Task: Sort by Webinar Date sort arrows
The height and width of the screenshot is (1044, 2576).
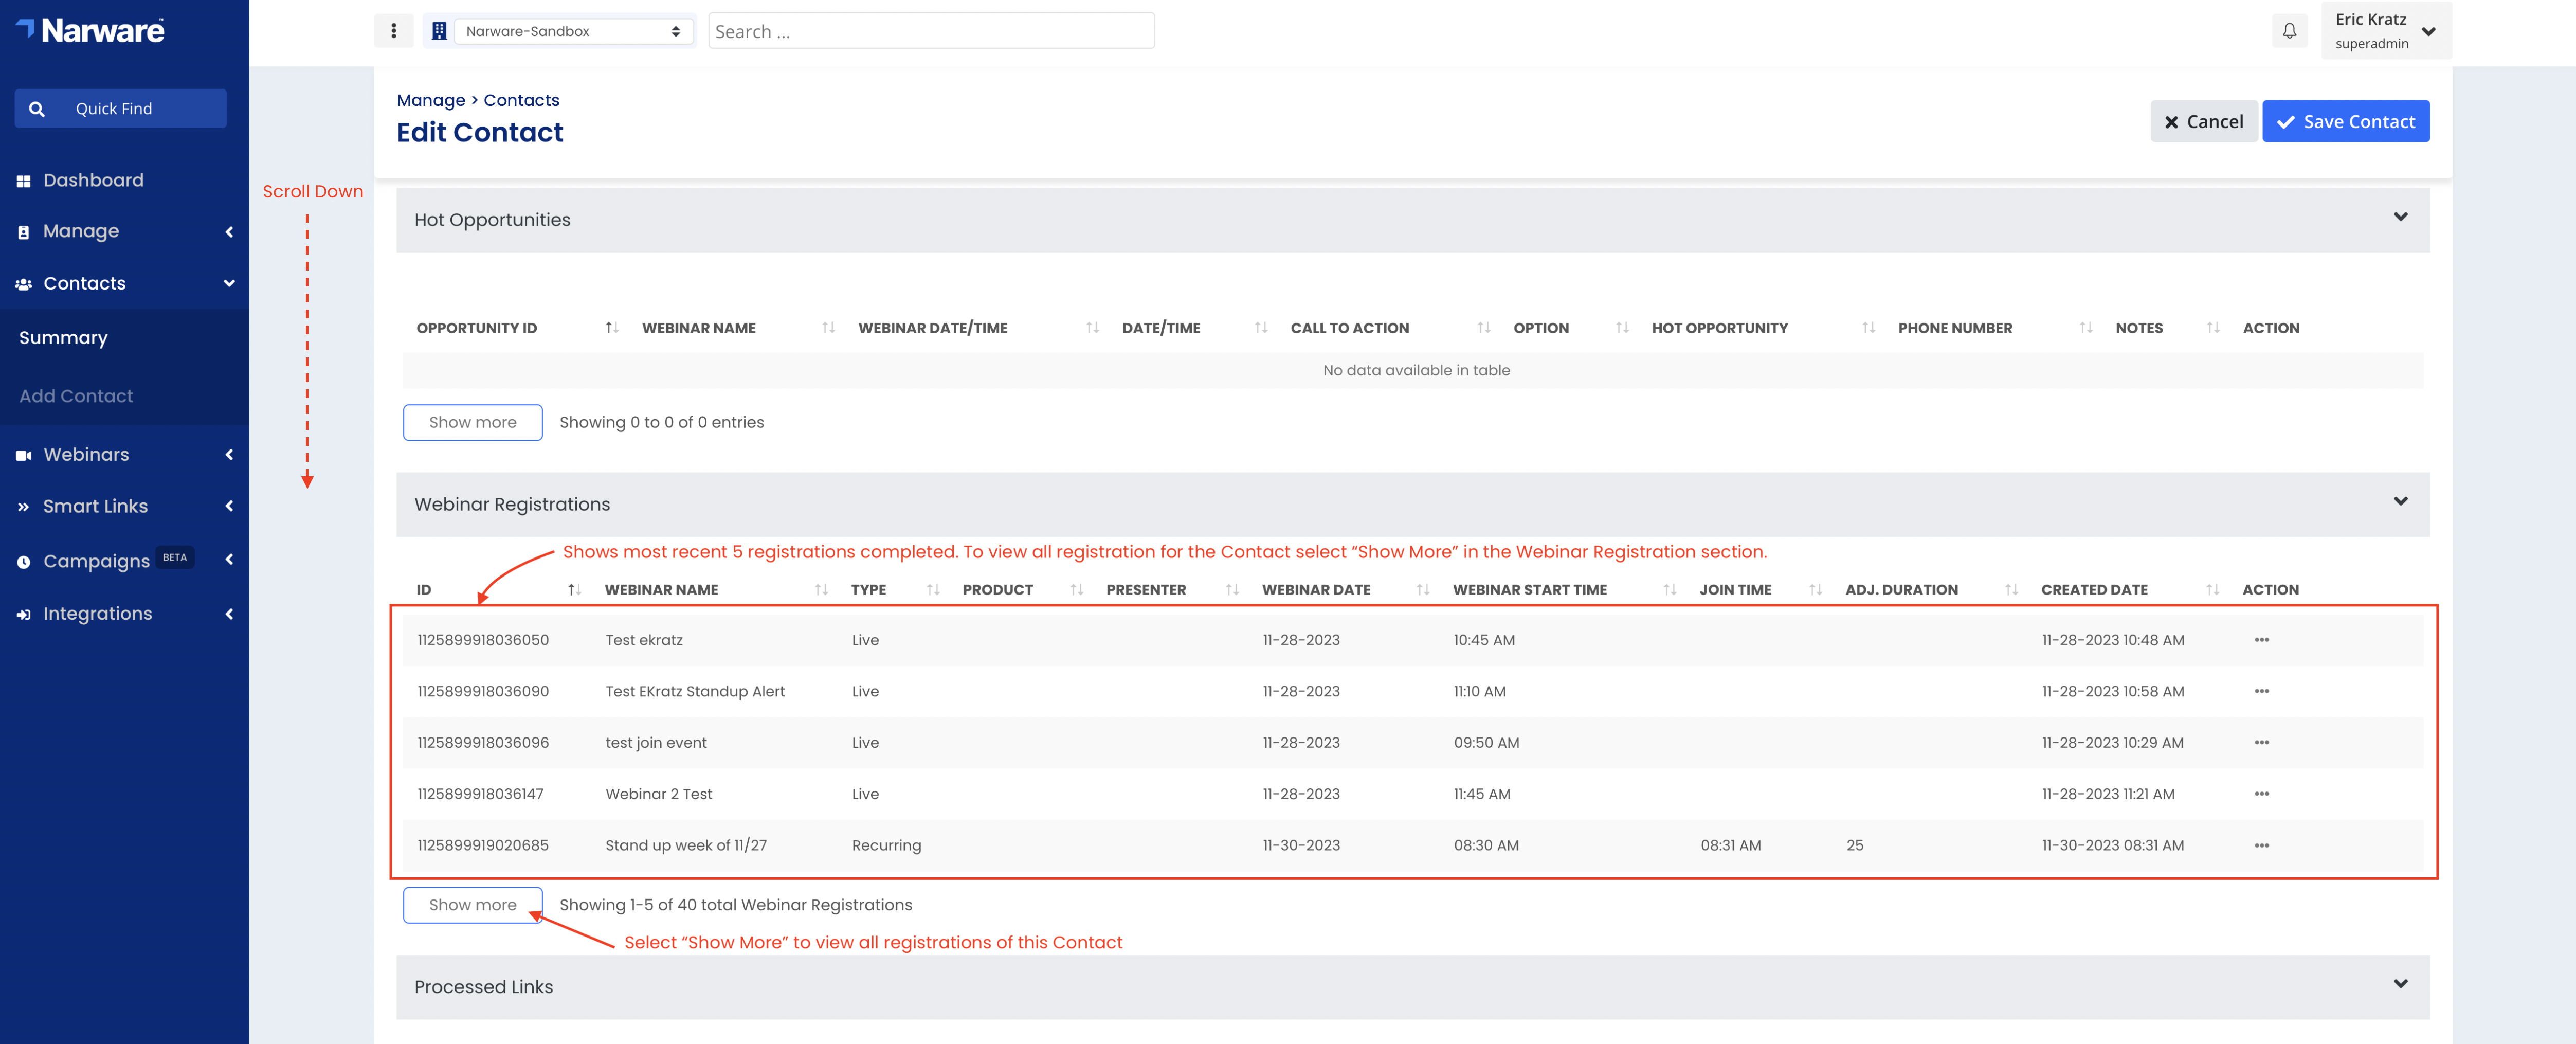Action: point(1423,590)
